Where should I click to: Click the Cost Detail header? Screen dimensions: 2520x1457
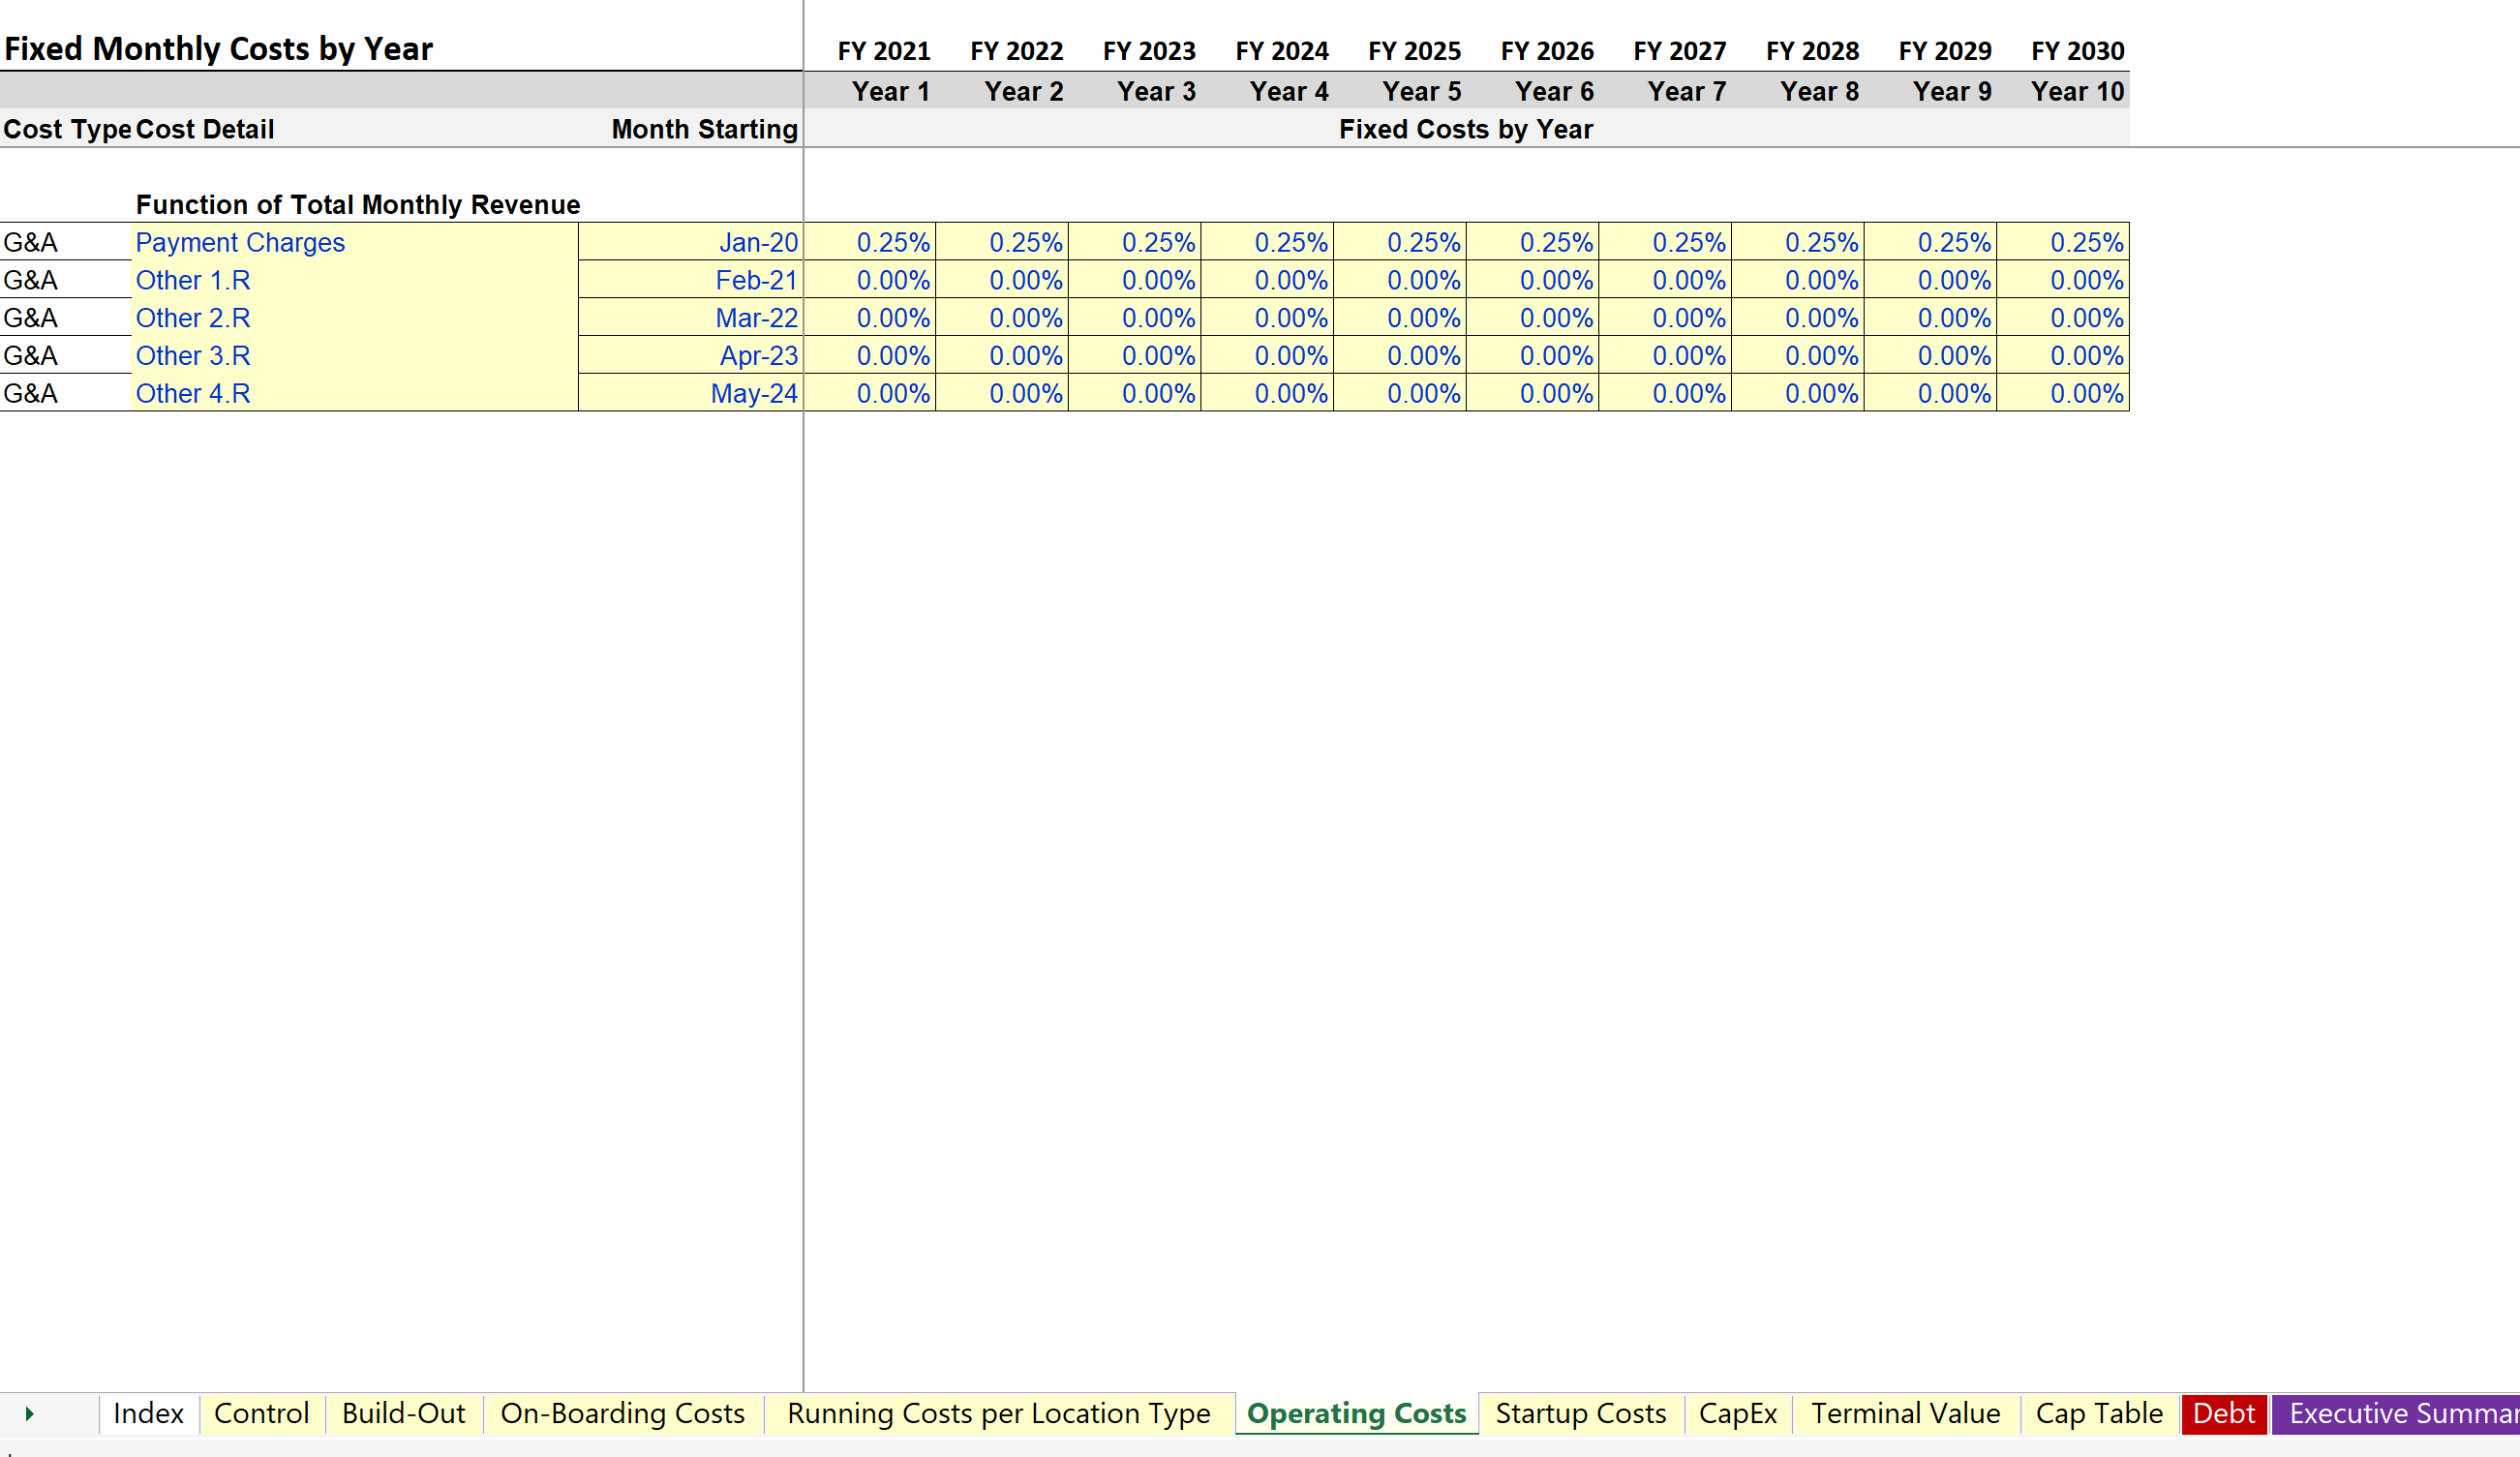(x=205, y=129)
